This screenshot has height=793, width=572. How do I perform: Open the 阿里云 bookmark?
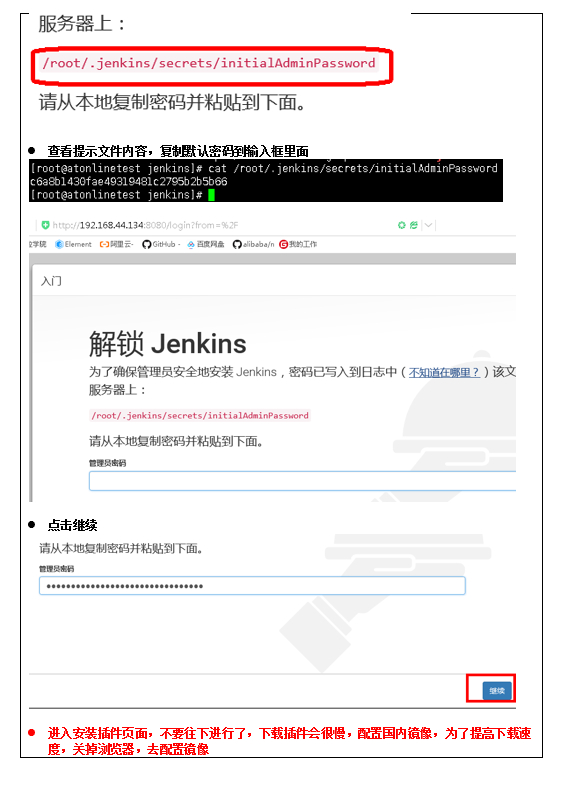pos(116,244)
